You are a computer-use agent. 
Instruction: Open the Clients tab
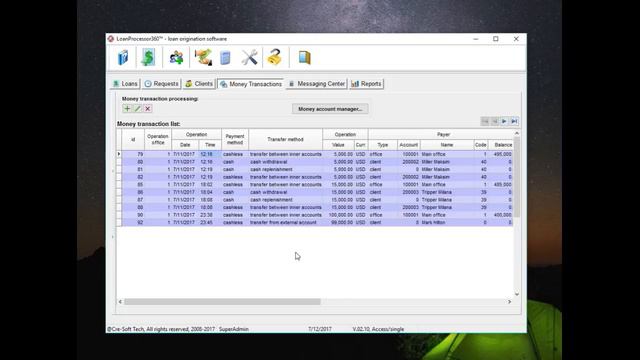click(x=199, y=84)
